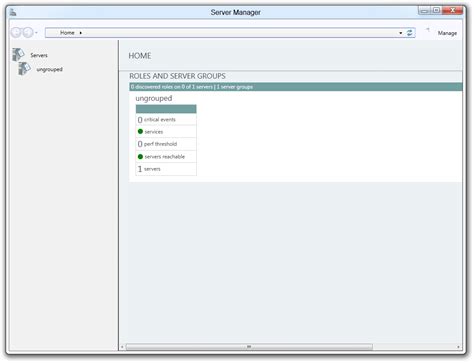
Task: Open the critical events row
Action: [x=166, y=119]
